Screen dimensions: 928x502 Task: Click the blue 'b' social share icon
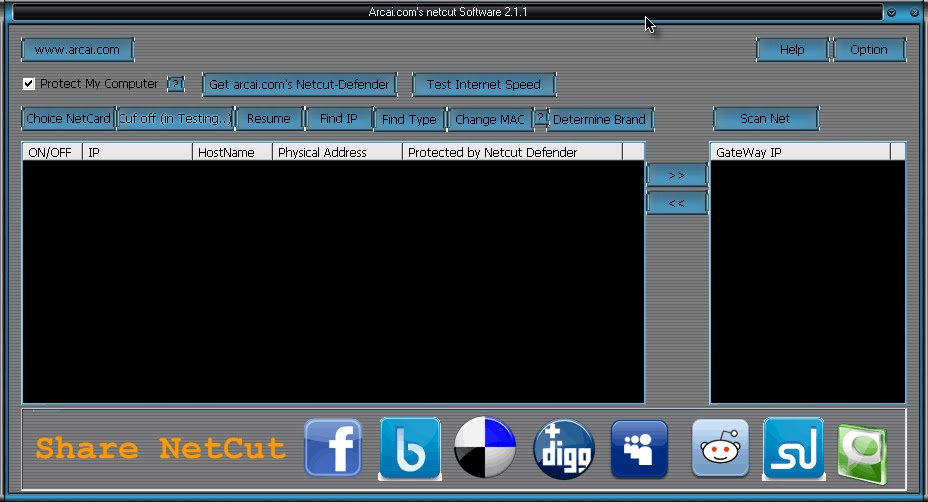coord(410,448)
